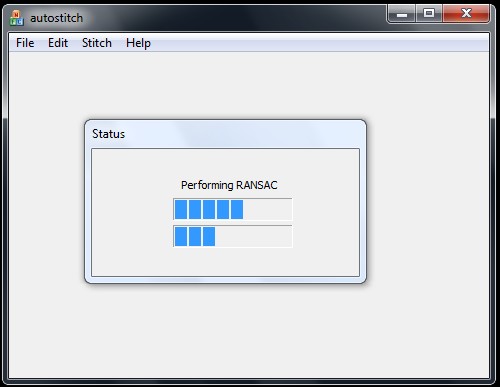This screenshot has height=387, width=500.
Task: Minimize the autostitch window
Action: (402, 14)
